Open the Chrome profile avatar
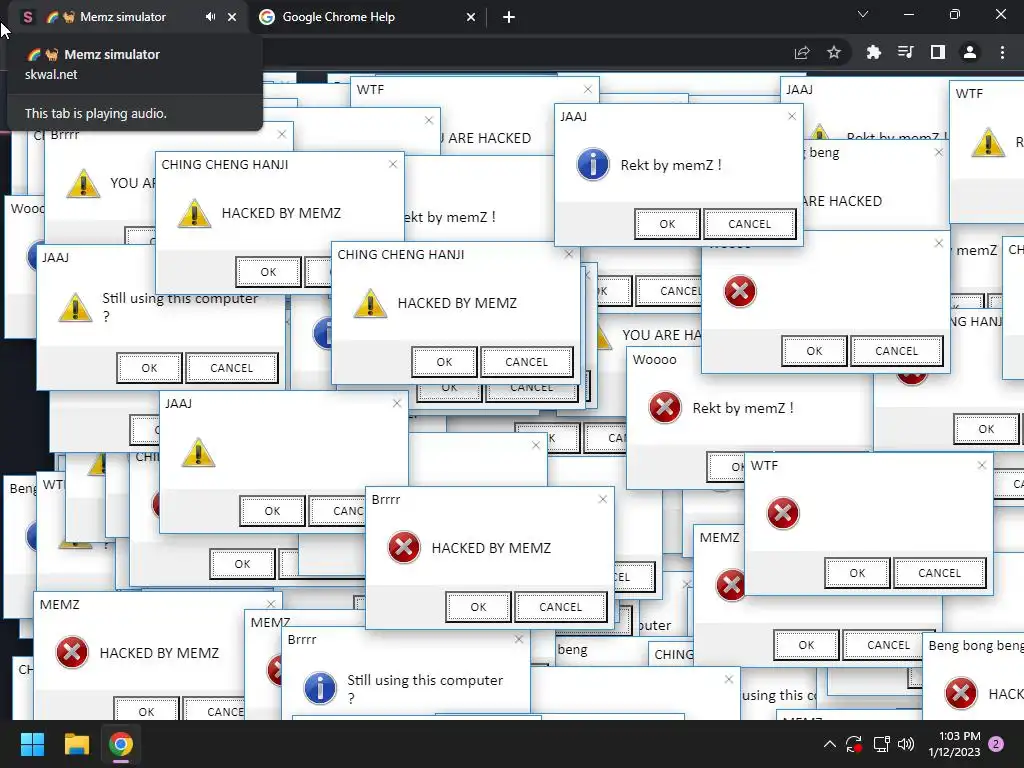This screenshot has height=768, width=1024. pos(970,52)
